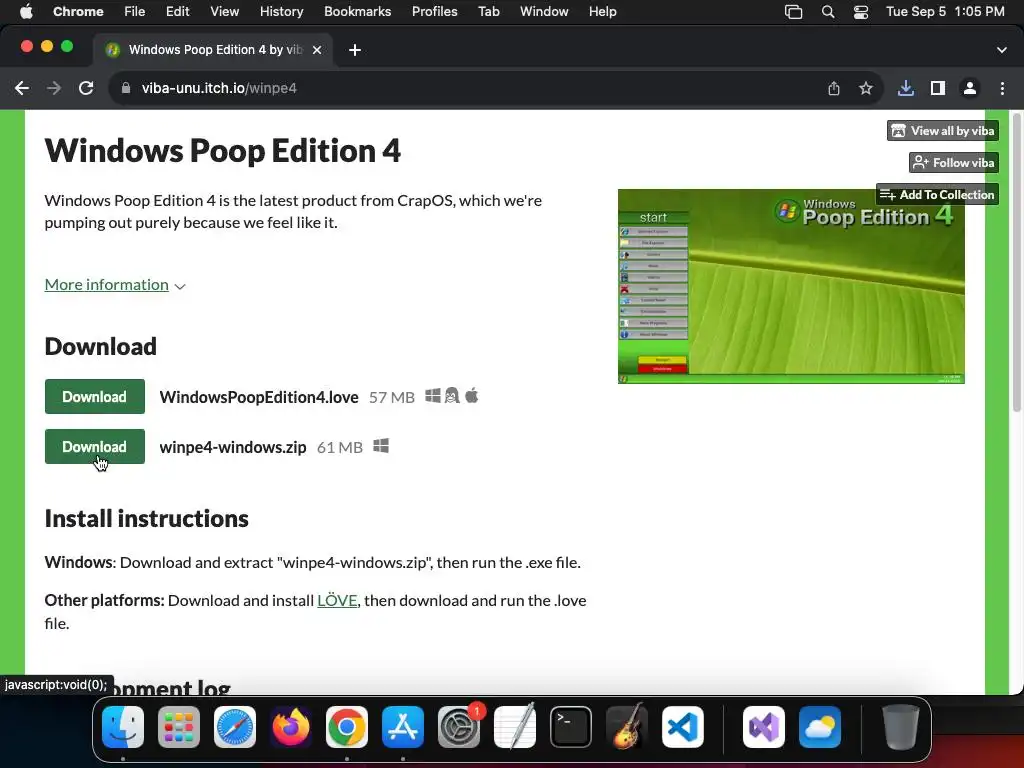Click Stage Manager menu bar icon
The width and height of the screenshot is (1024, 768).
(x=793, y=12)
